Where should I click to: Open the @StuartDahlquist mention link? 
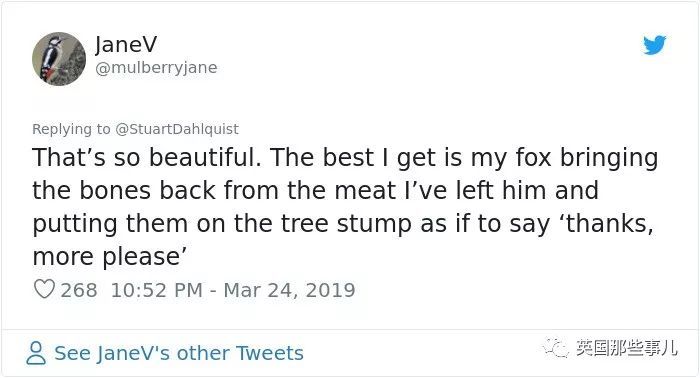177,129
